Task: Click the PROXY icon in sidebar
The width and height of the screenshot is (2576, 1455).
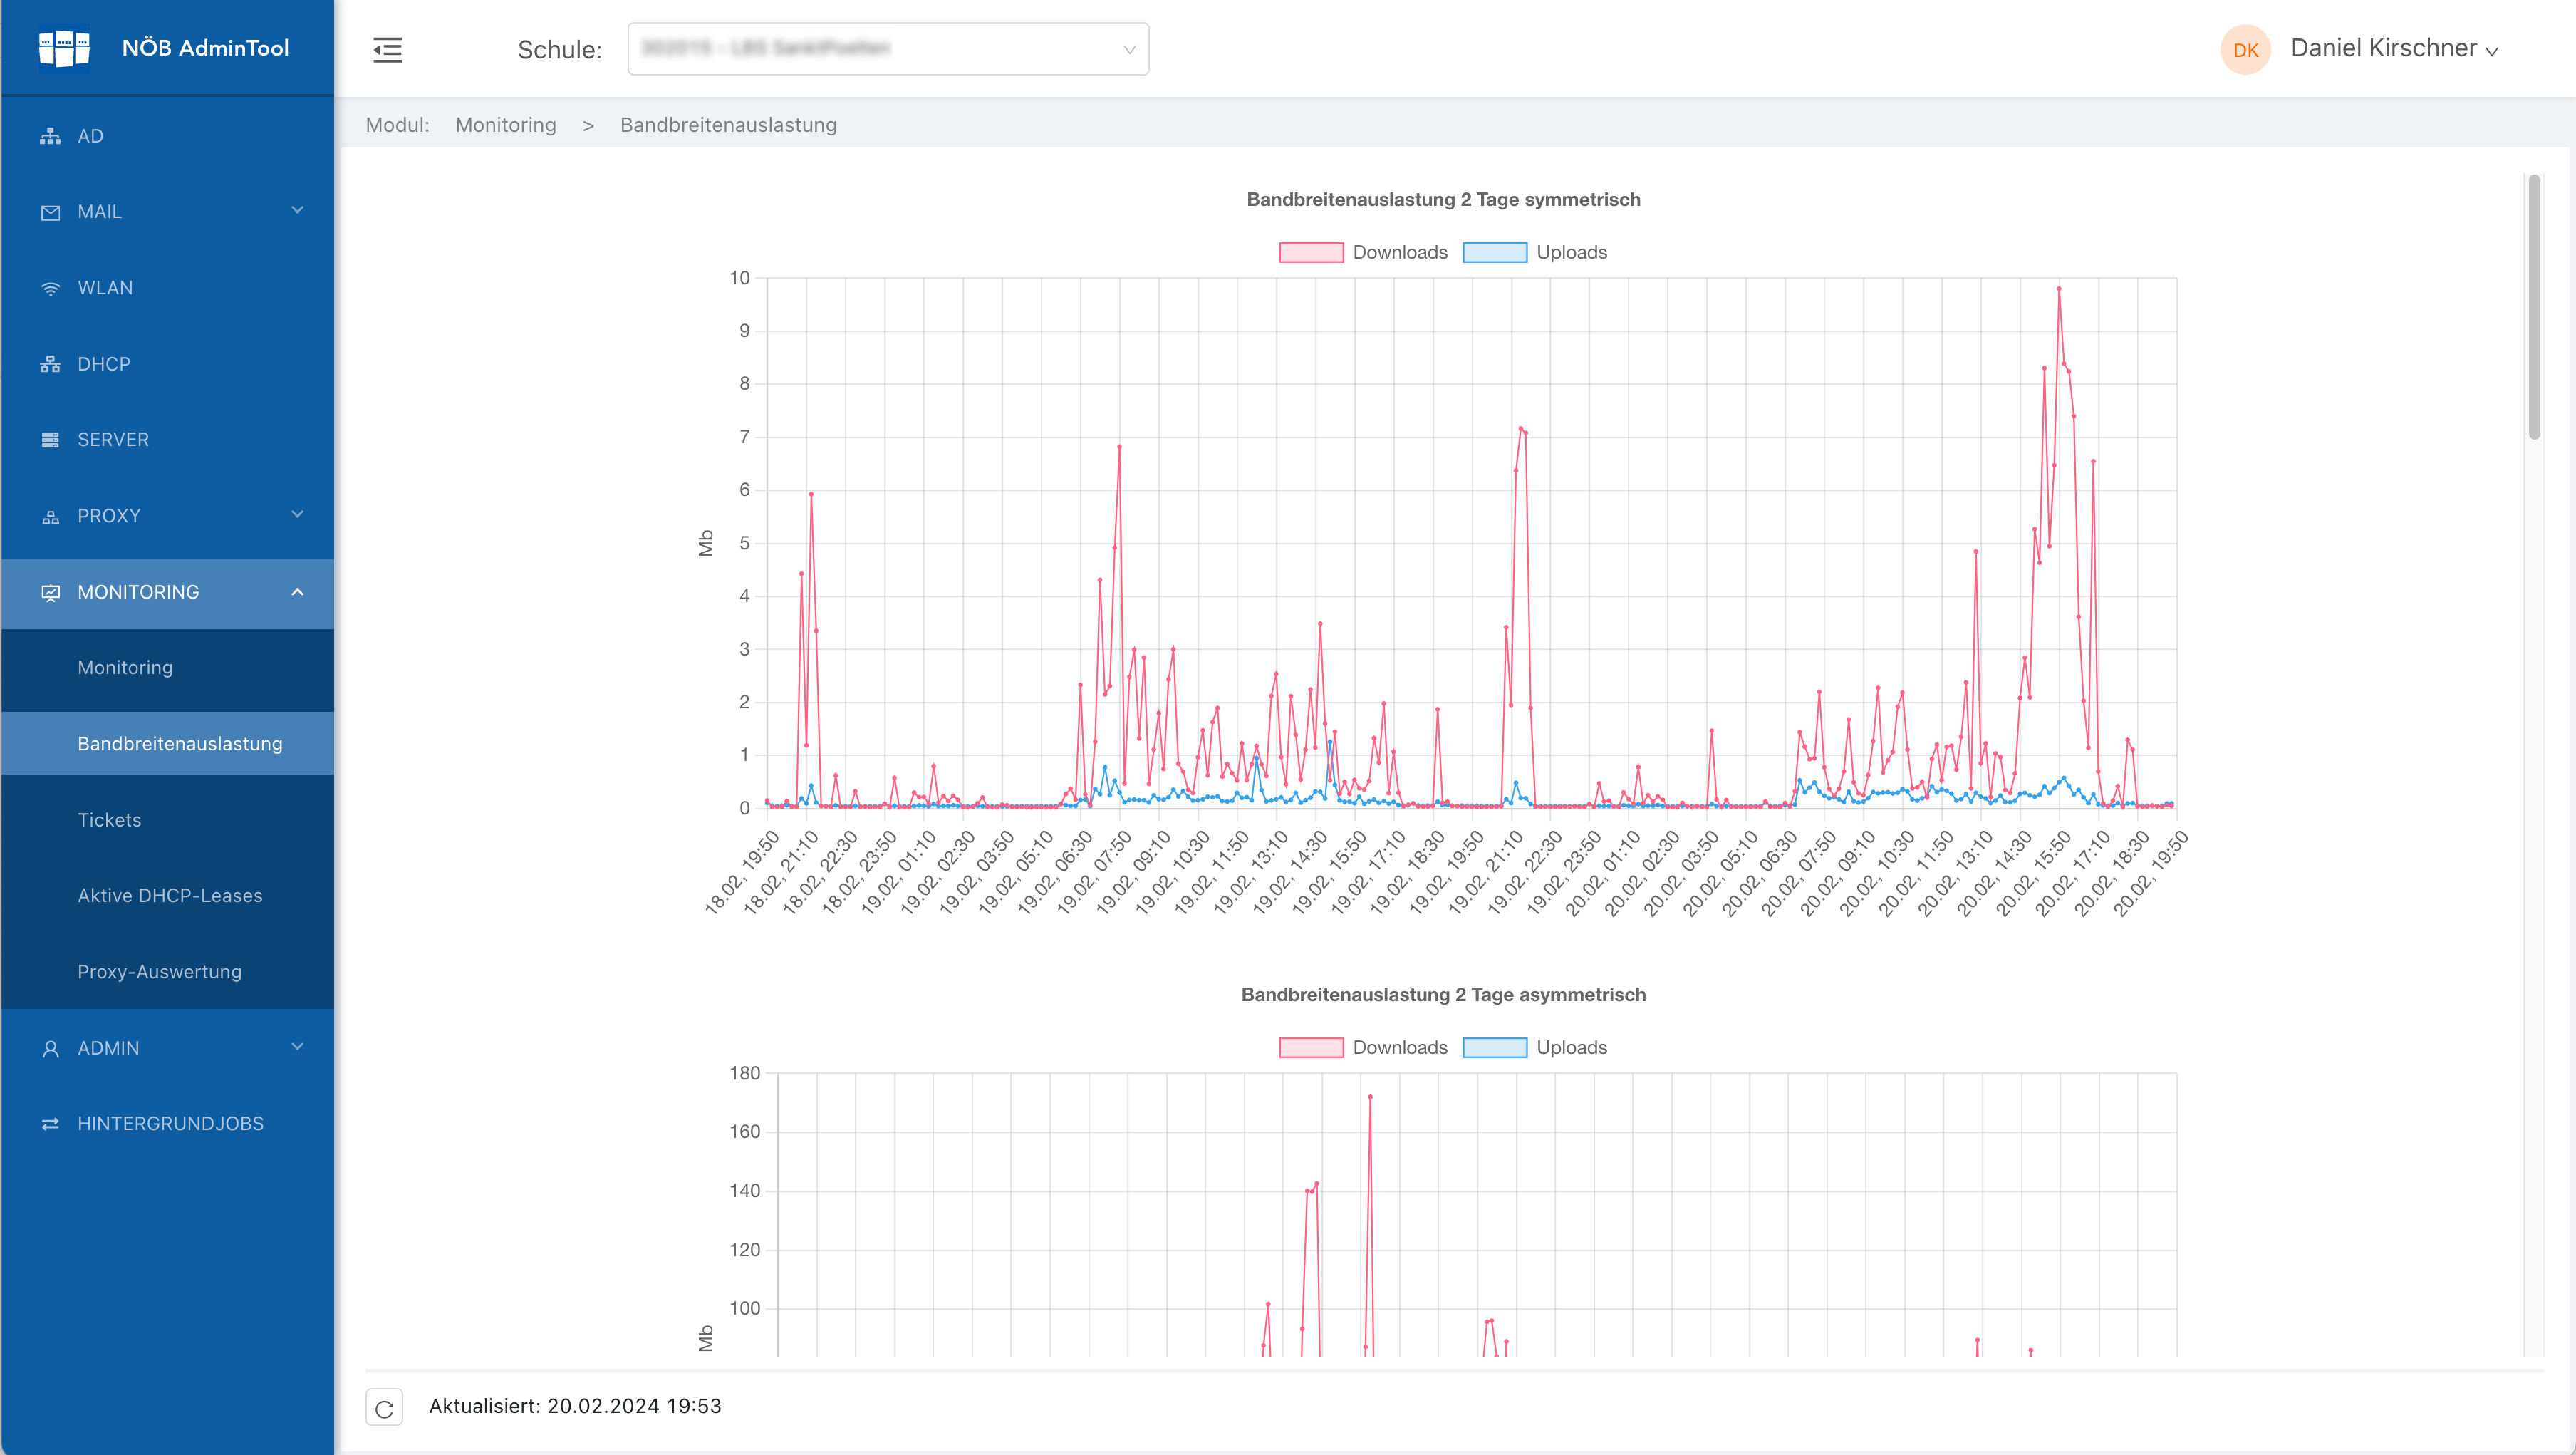Action: (x=50, y=516)
